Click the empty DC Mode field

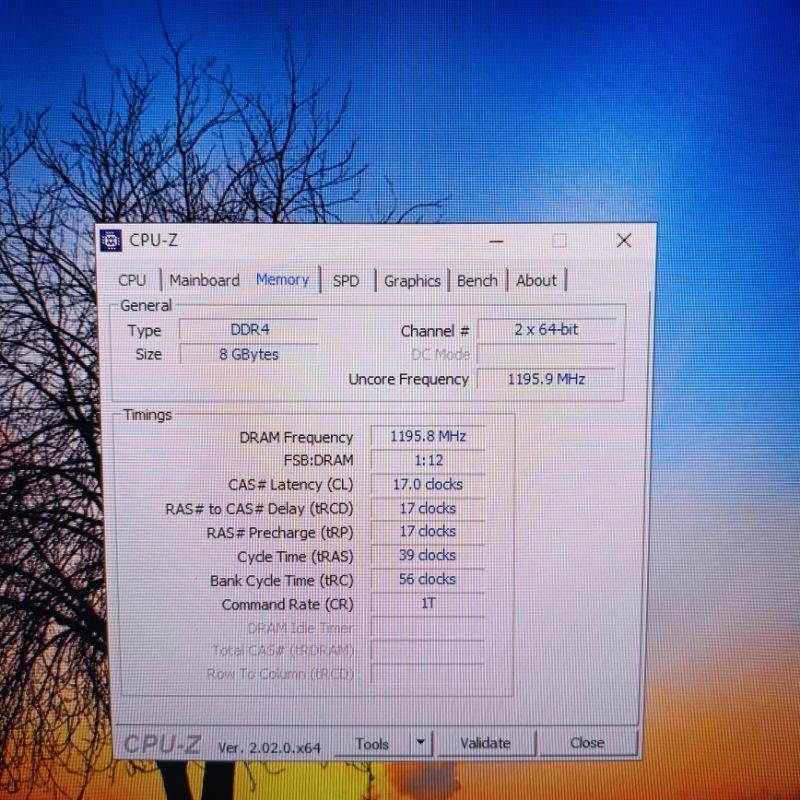[x=546, y=355]
